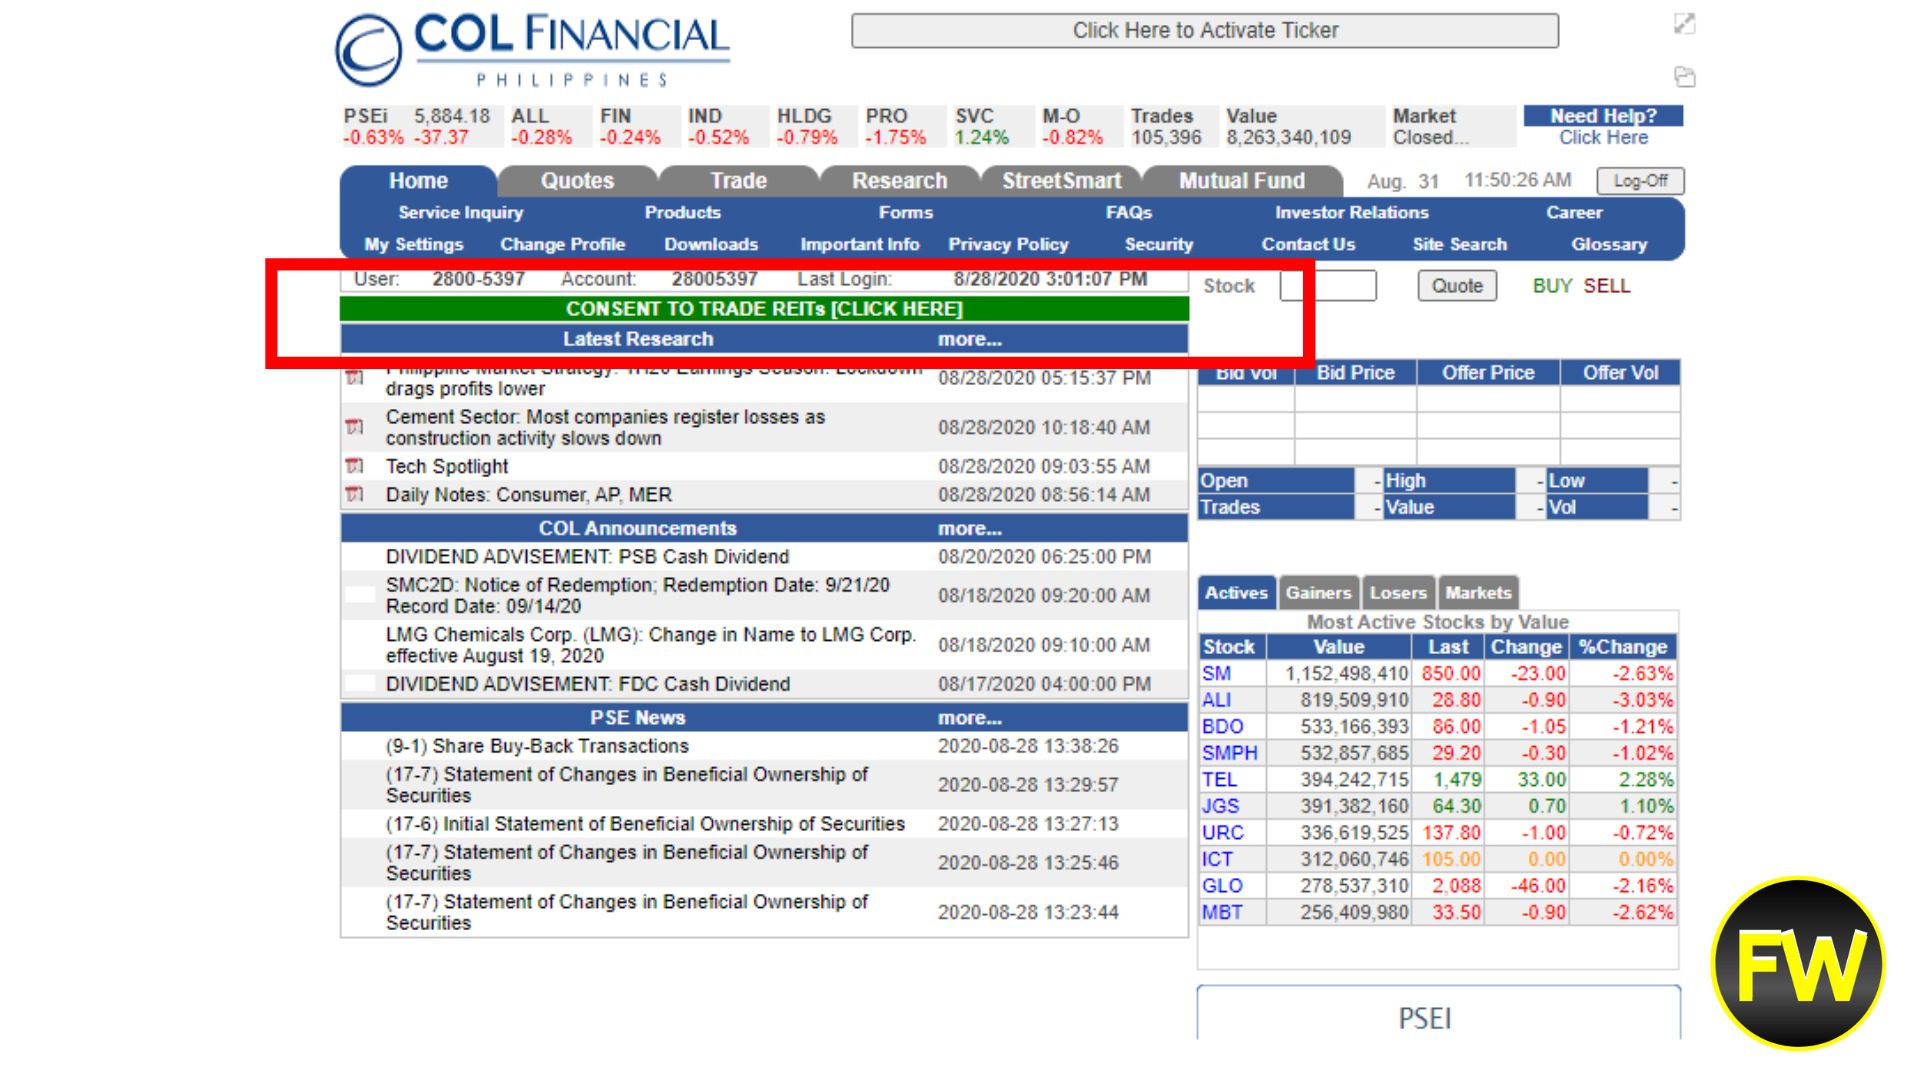1920x1080 pixels.
Task: Click the JGS stock symbol
Action: (1220, 806)
